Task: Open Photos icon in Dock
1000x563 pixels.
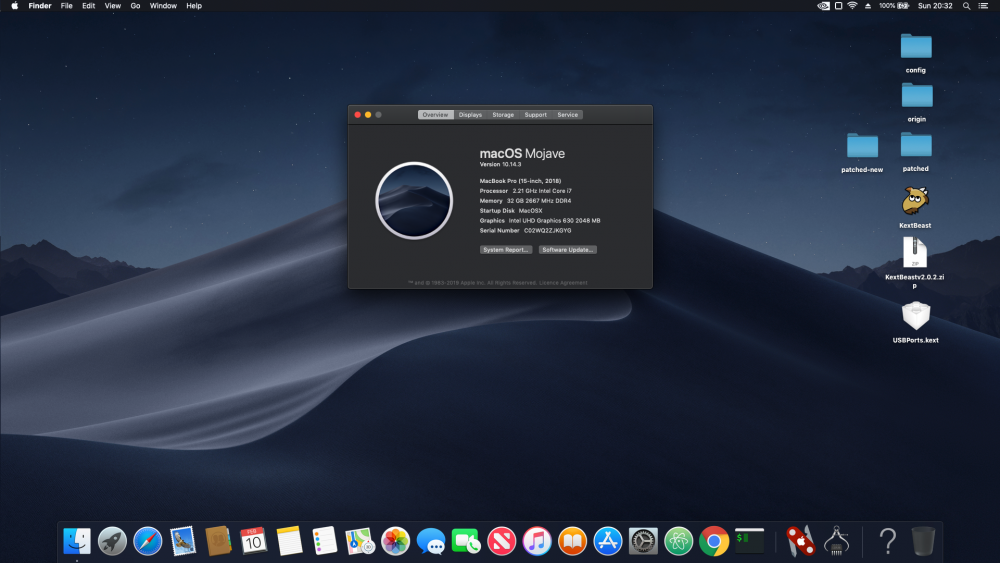Action: click(395, 541)
